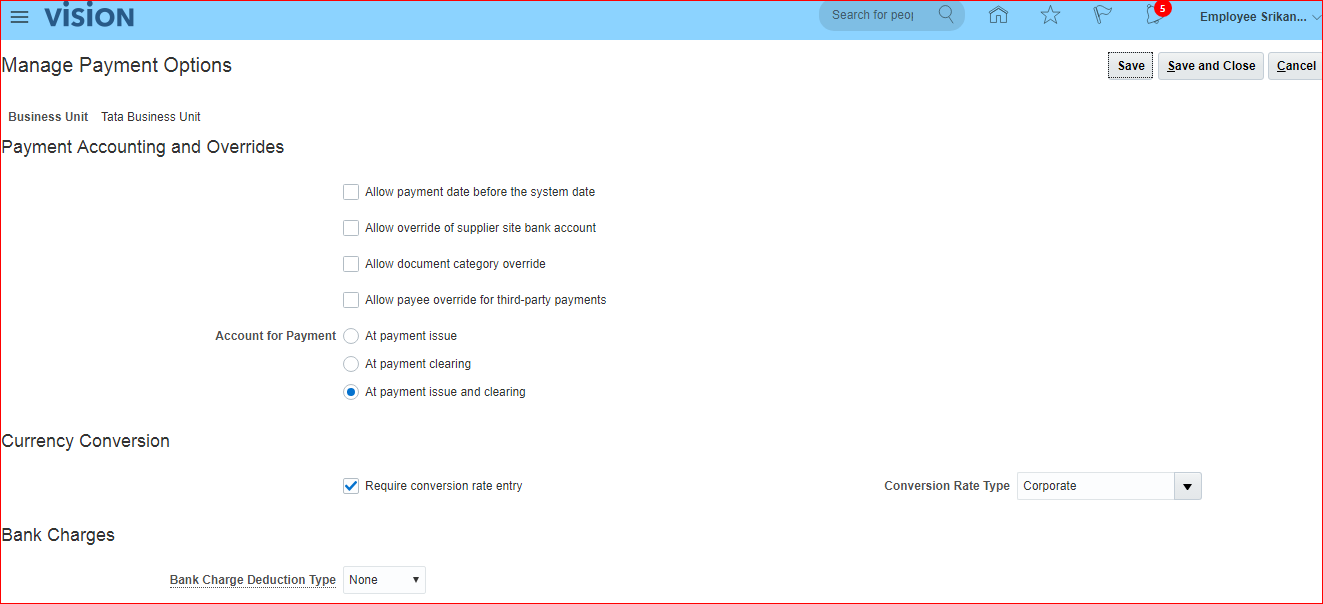Expand the Employee Srikan user menu
This screenshot has height=604, width=1323.
click(x=1259, y=17)
